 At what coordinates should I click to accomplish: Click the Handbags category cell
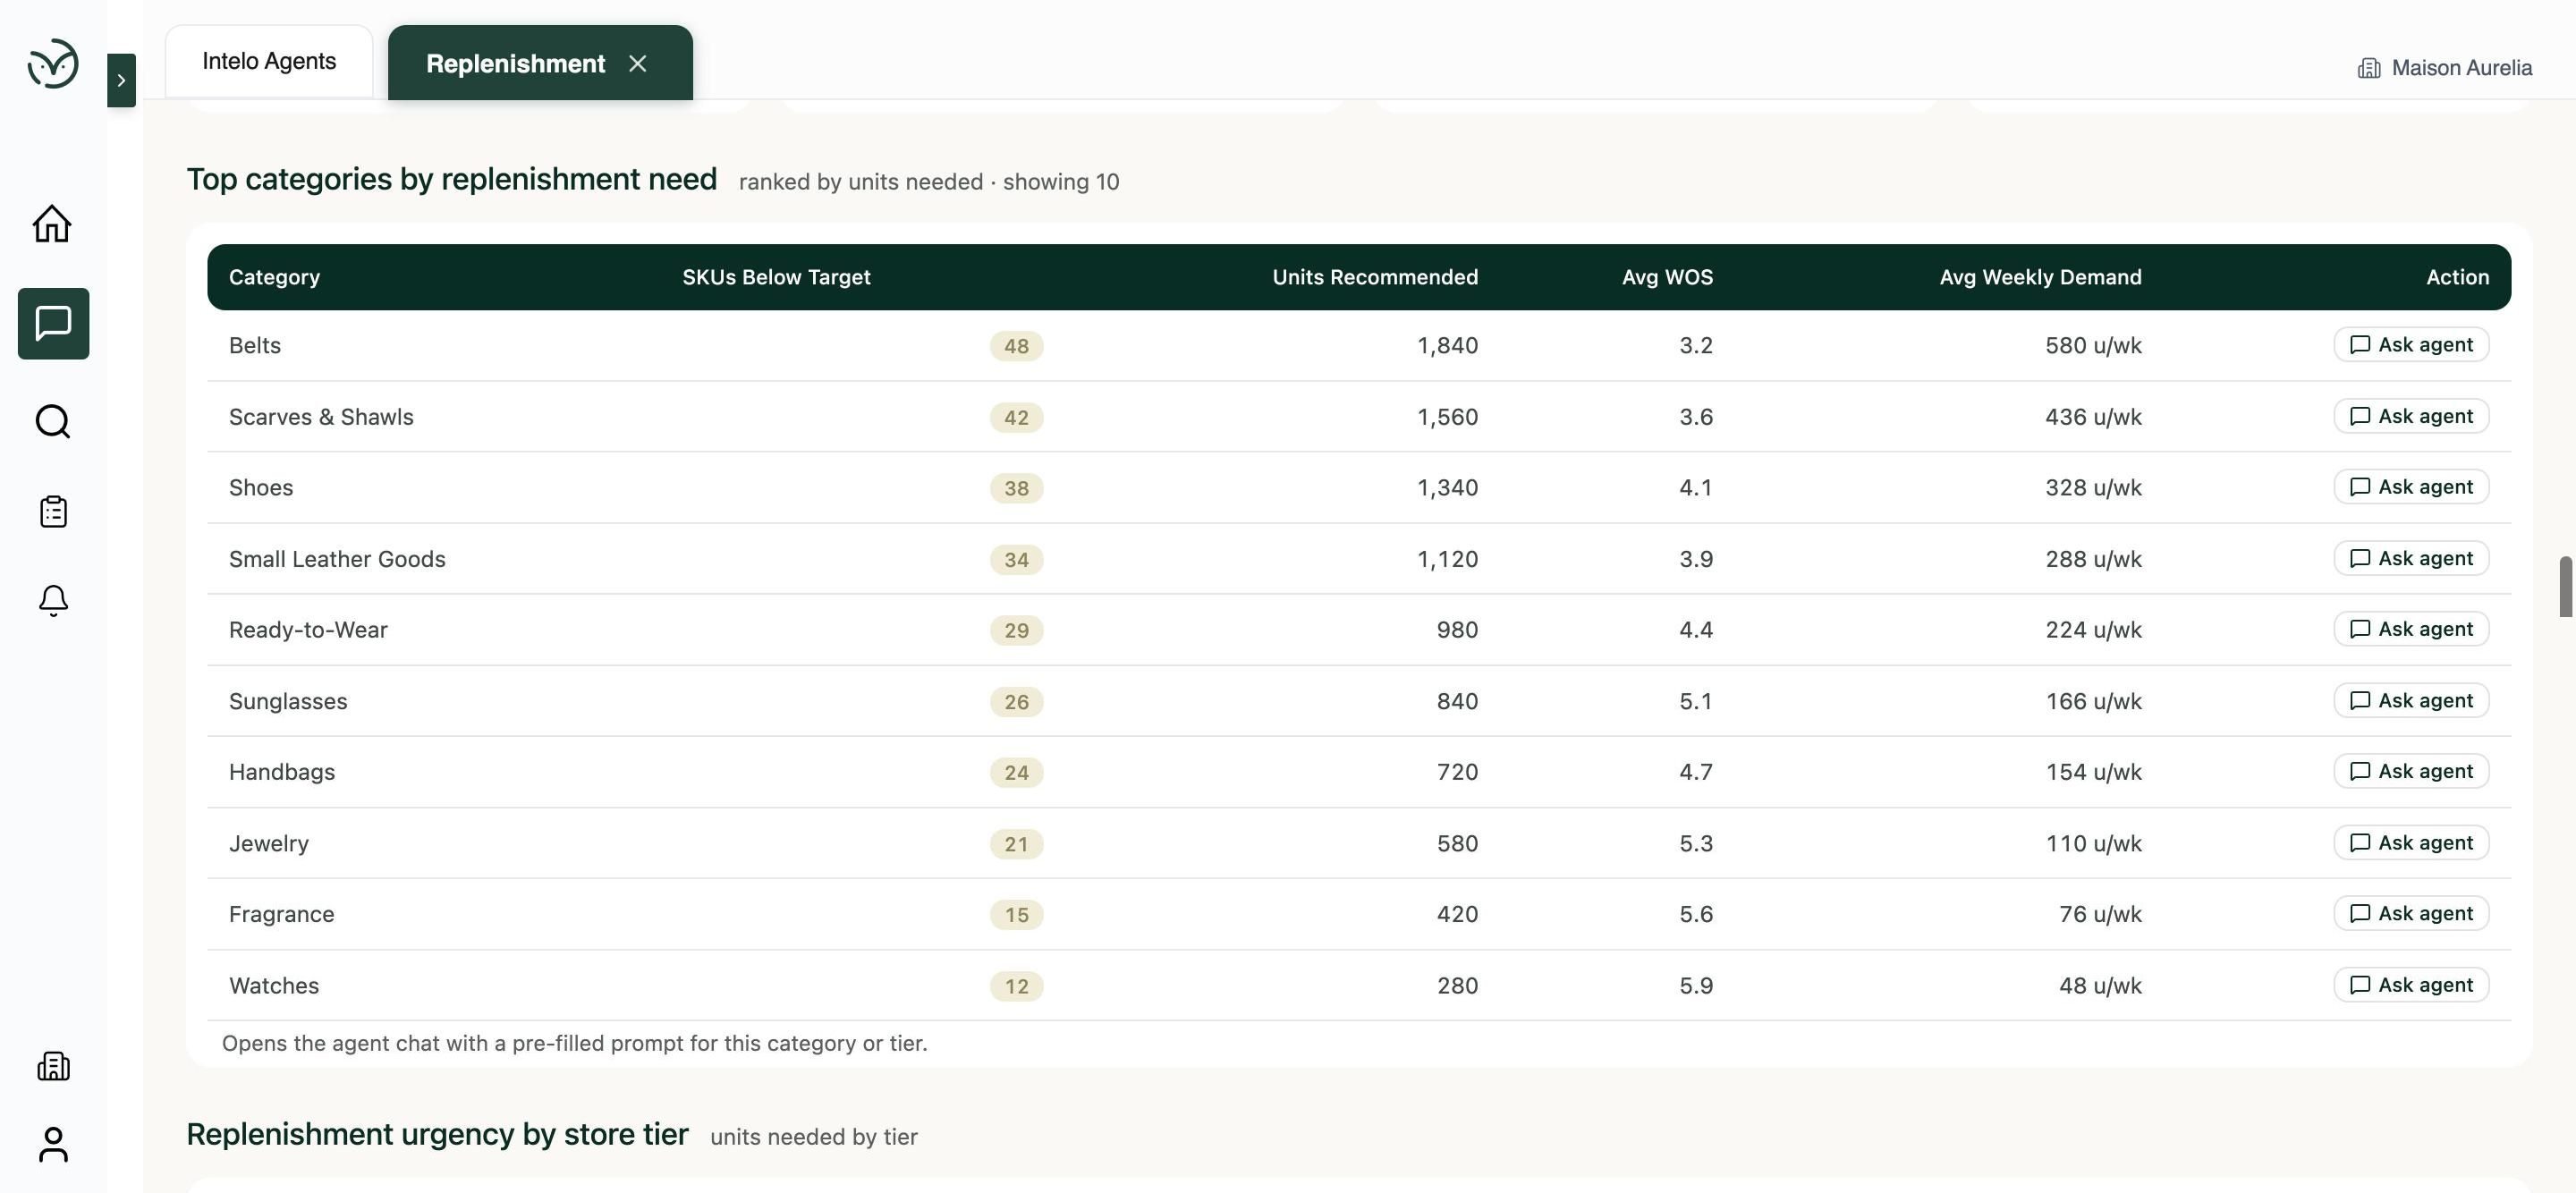coord(282,772)
